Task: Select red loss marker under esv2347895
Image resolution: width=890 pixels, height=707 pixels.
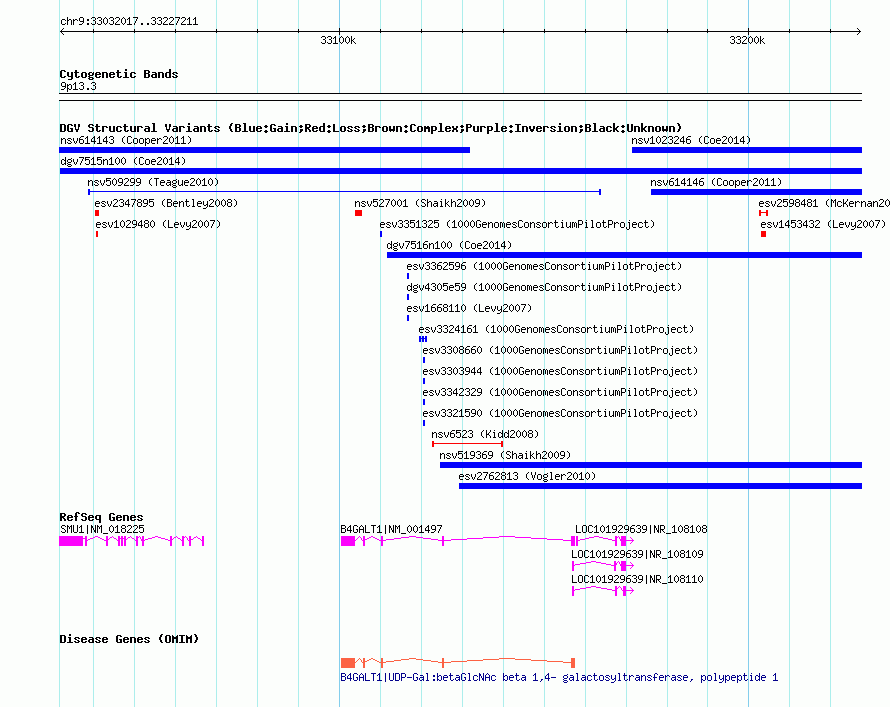Action: tap(97, 213)
